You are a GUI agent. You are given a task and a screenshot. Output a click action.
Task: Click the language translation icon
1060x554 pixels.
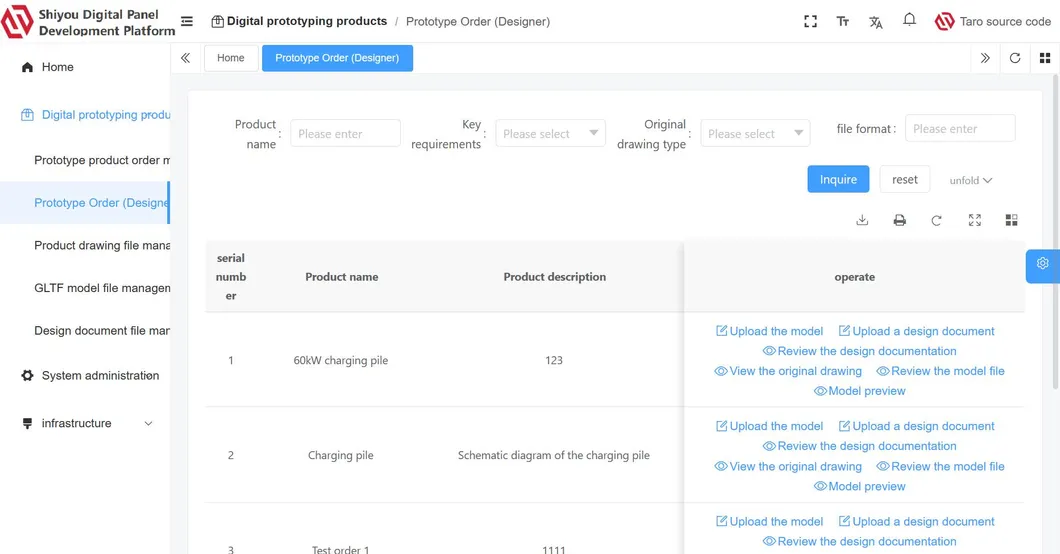tap(876, 21)
